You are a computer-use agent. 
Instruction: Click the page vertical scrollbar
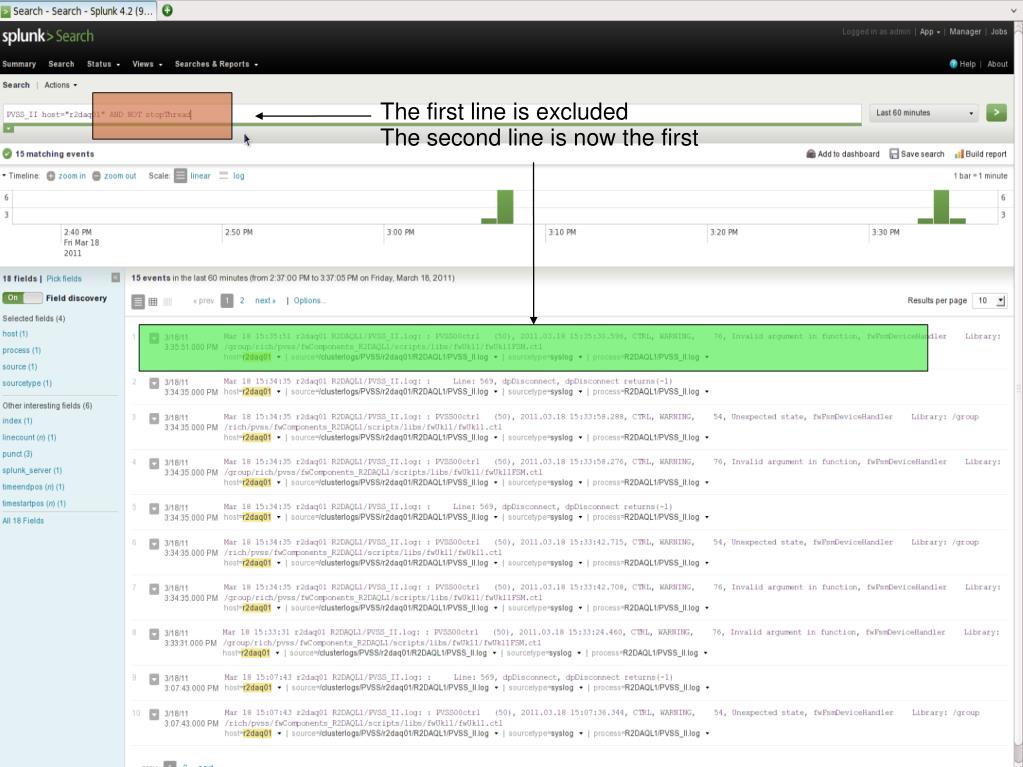1018,391
